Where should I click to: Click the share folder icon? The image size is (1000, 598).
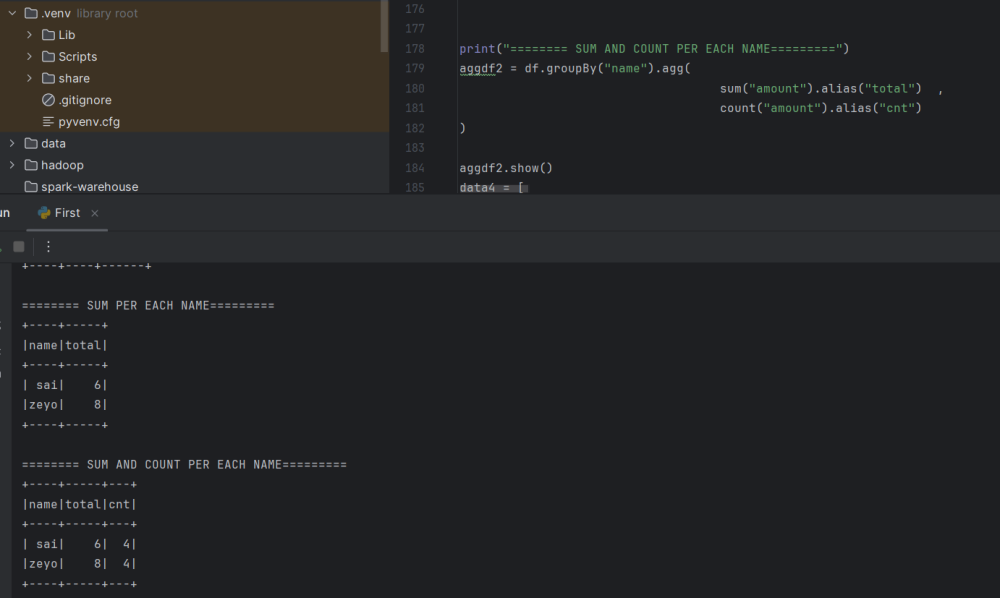click(x=48, y=78)
